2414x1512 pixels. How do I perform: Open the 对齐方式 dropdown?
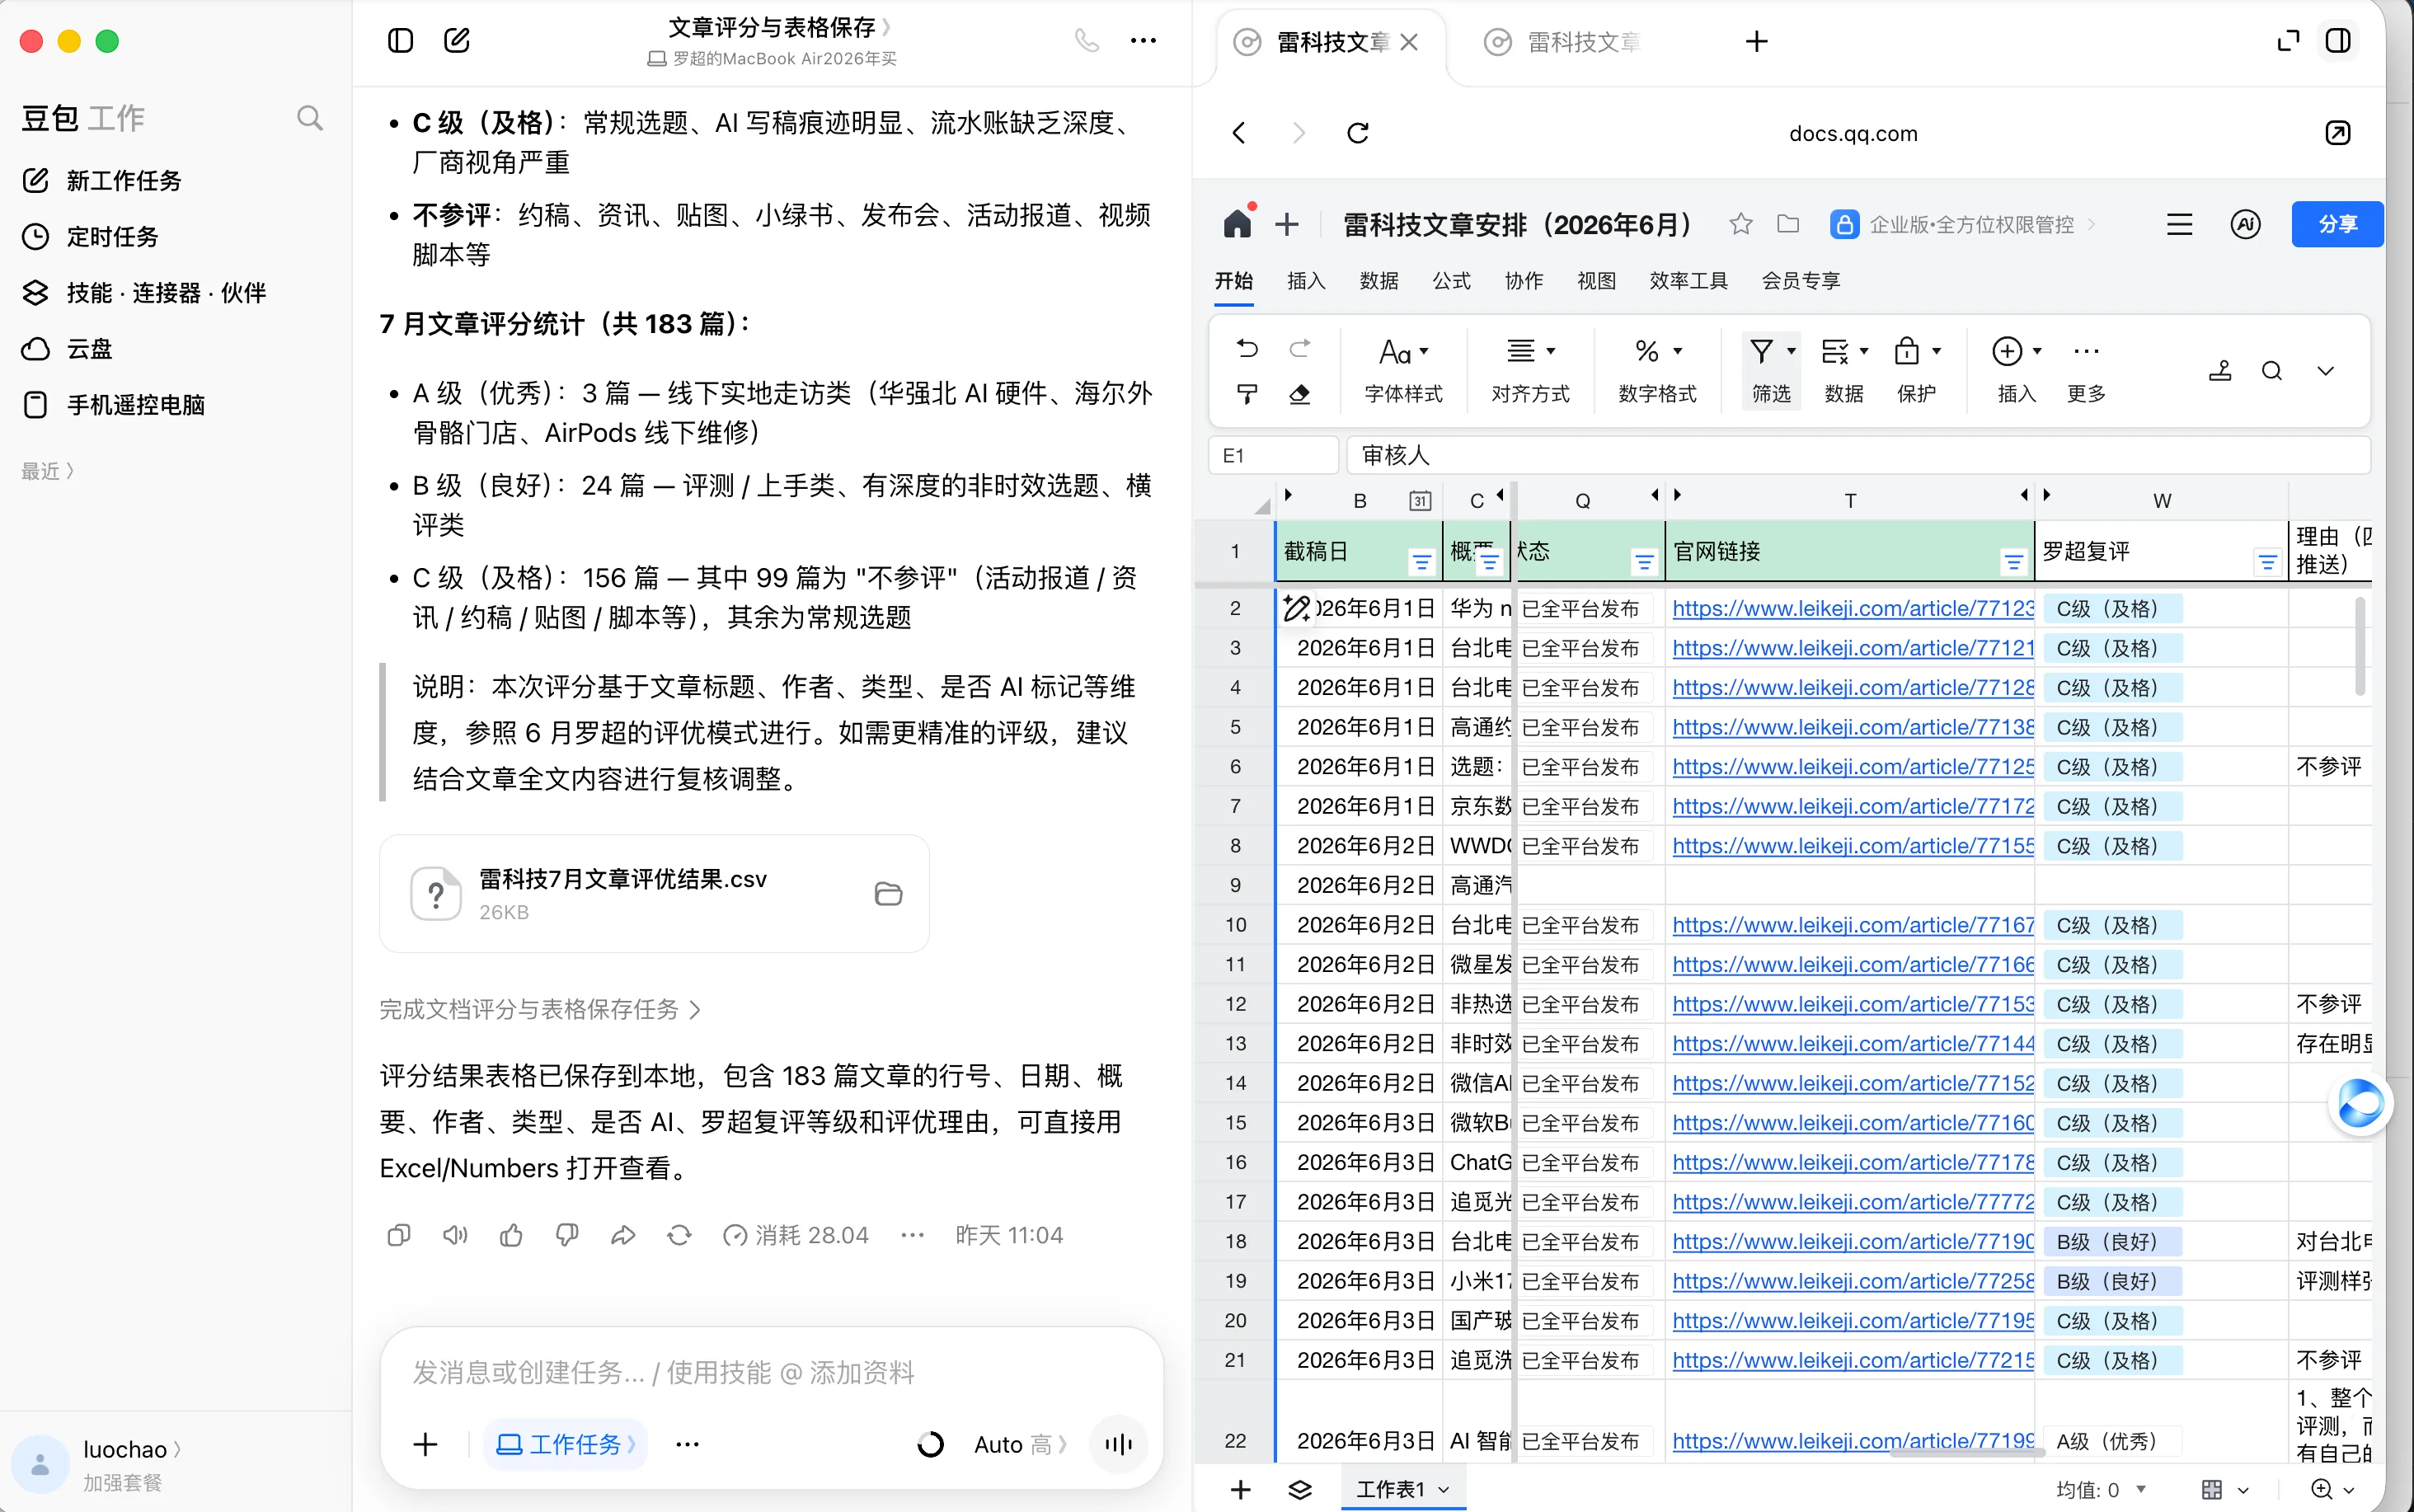(1530, 370)
